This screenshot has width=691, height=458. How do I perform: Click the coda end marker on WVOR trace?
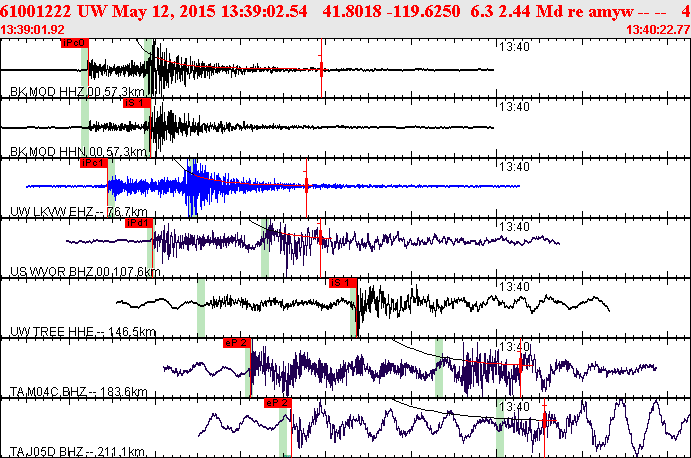[x=320, y=239]
